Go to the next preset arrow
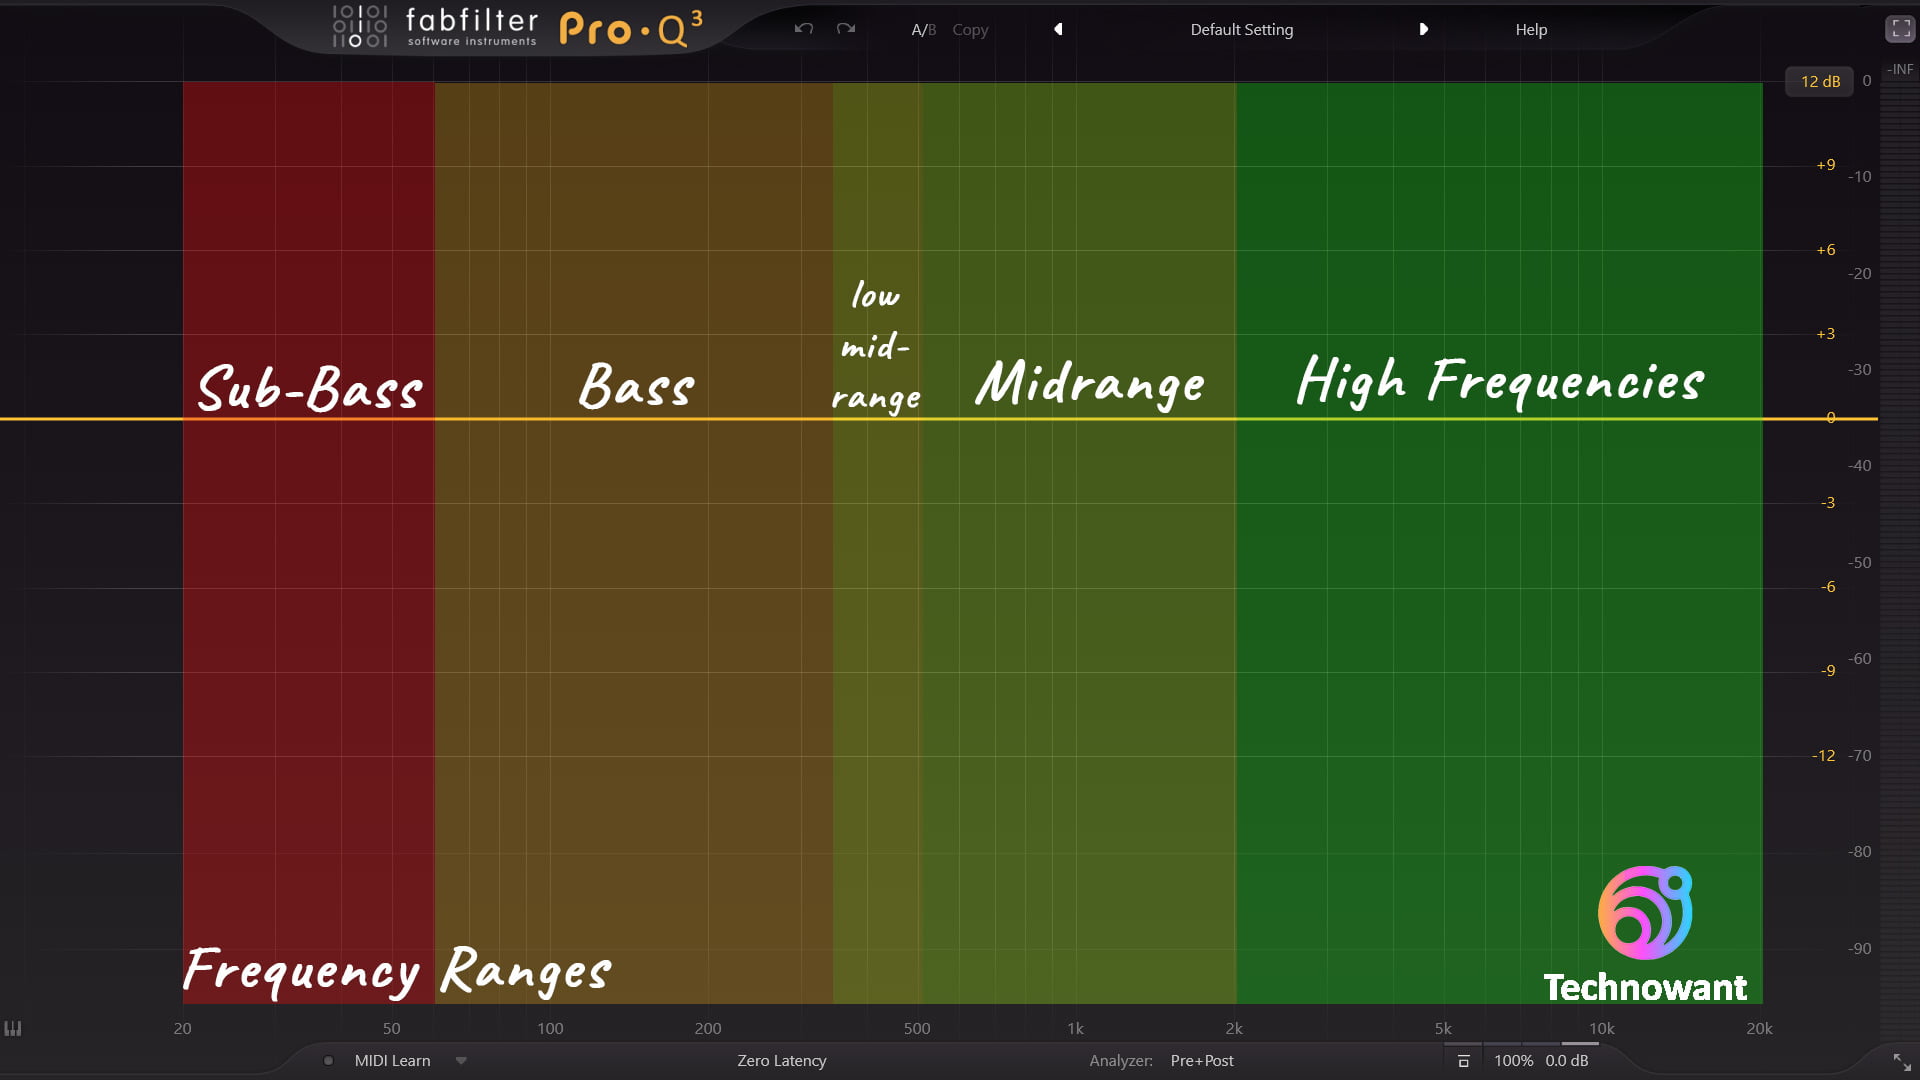 tap(1423, 29)
